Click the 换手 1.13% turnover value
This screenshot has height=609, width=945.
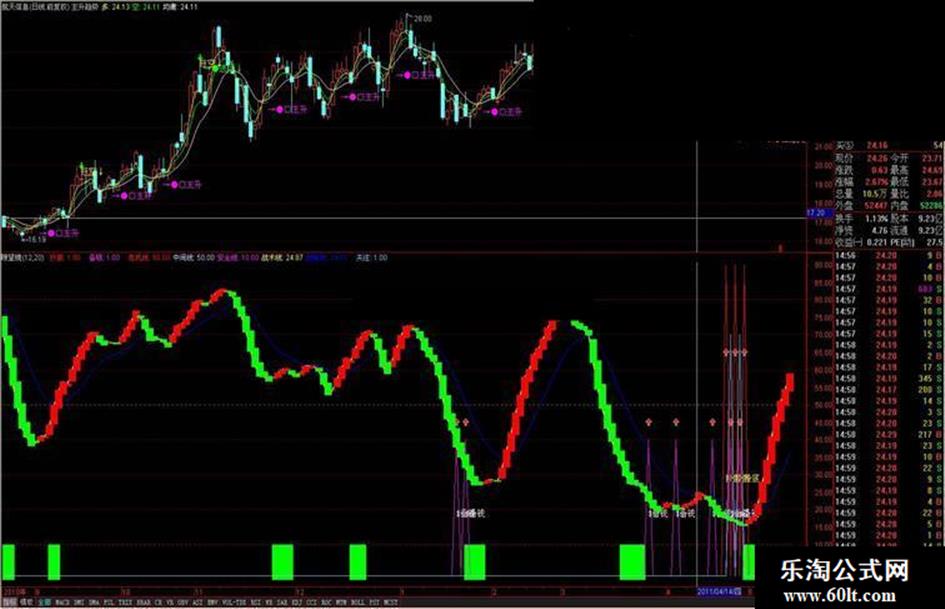click(877, 218)
